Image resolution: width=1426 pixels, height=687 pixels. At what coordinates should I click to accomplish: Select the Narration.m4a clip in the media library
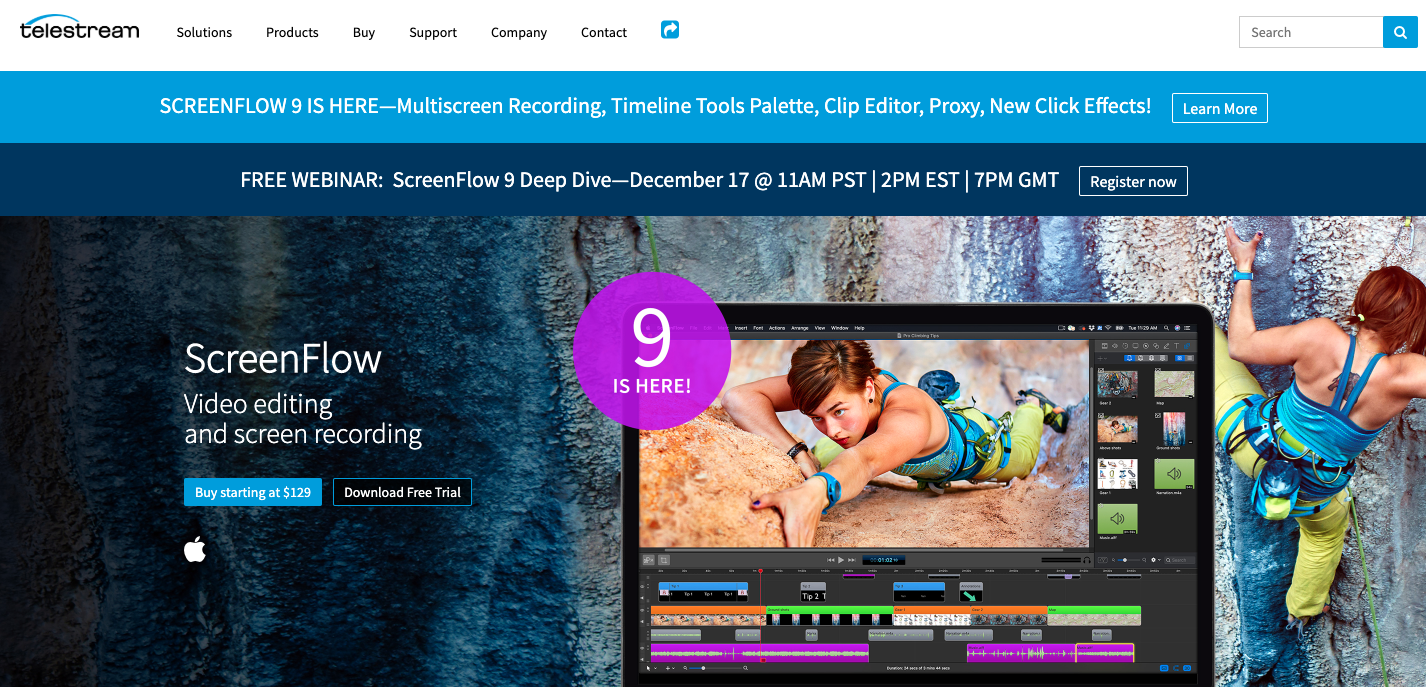click(1173, 473)
